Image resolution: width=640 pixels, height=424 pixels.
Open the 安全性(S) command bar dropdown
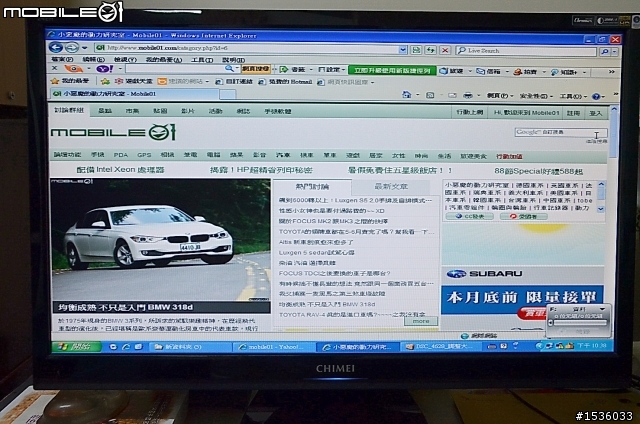pyautogui.click(x=536, y=96)
